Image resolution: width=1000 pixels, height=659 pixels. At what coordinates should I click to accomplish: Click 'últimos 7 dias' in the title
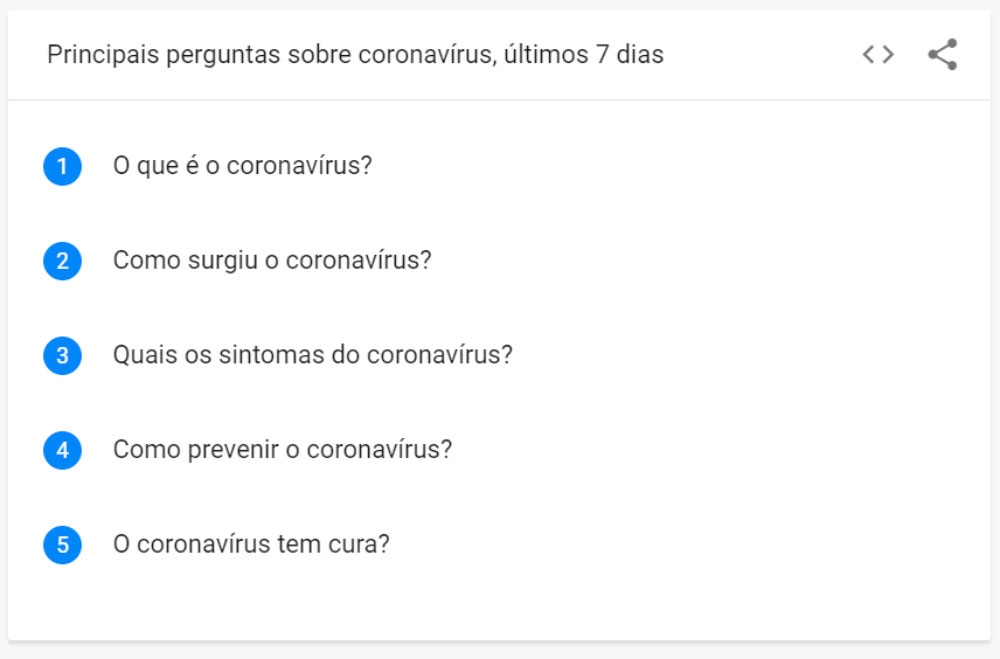click(584, 54)
